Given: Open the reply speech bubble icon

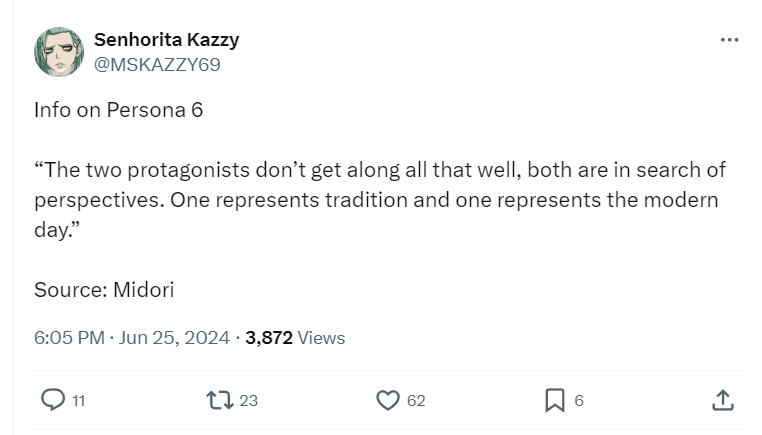Looking at the screenshot, I should point(52,400).
